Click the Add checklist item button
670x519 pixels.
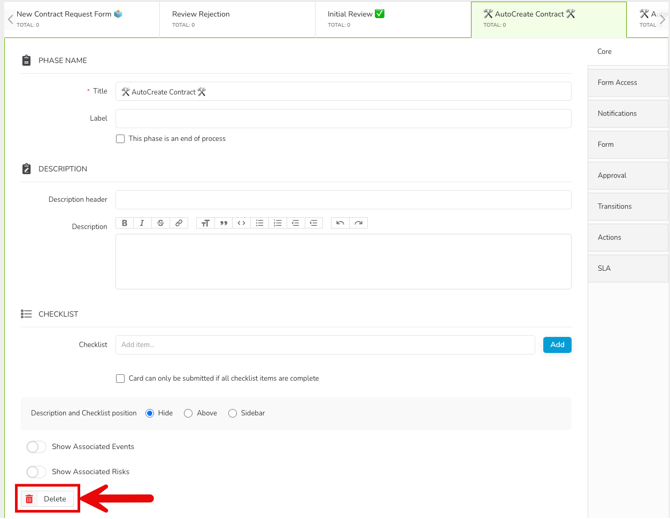tap(557, 345)
